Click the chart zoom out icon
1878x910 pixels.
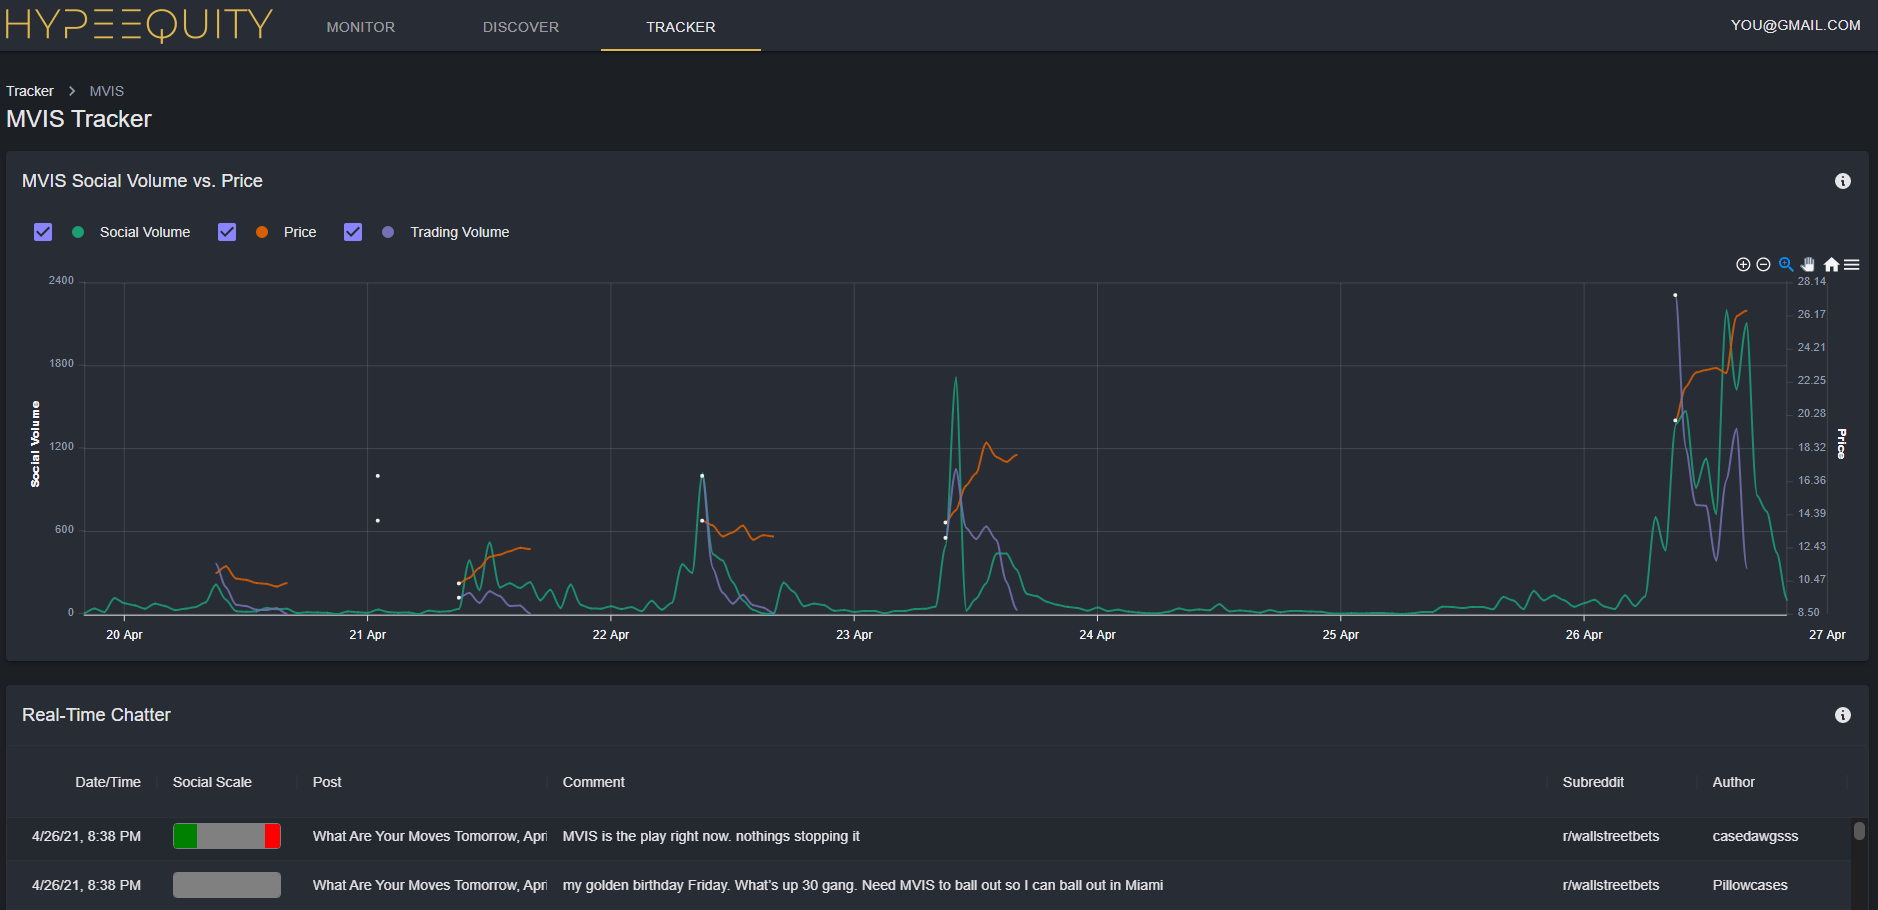pyautogui.click(x=1763, y=265)
